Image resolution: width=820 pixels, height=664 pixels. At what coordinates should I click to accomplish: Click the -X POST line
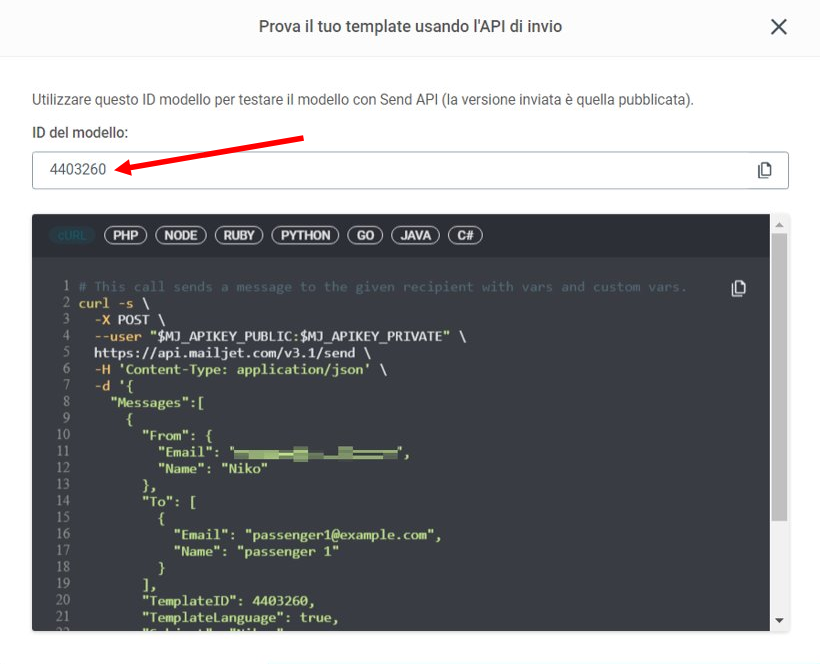coord(130,320)
